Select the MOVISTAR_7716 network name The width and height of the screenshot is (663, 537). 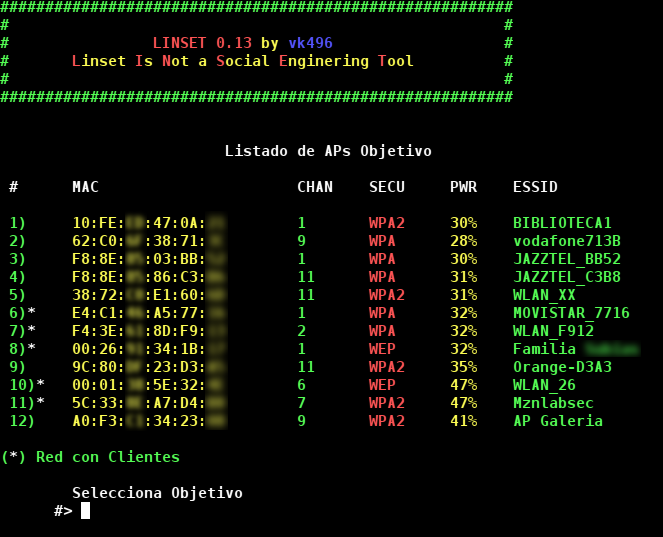[x=571, y=313]
